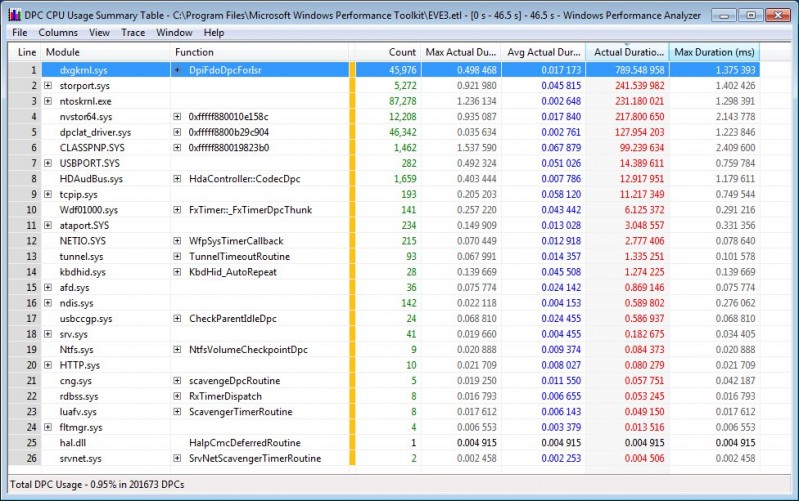Expand function 0xfffff8800b29c904
799x501 pixels.
point(177,132)
